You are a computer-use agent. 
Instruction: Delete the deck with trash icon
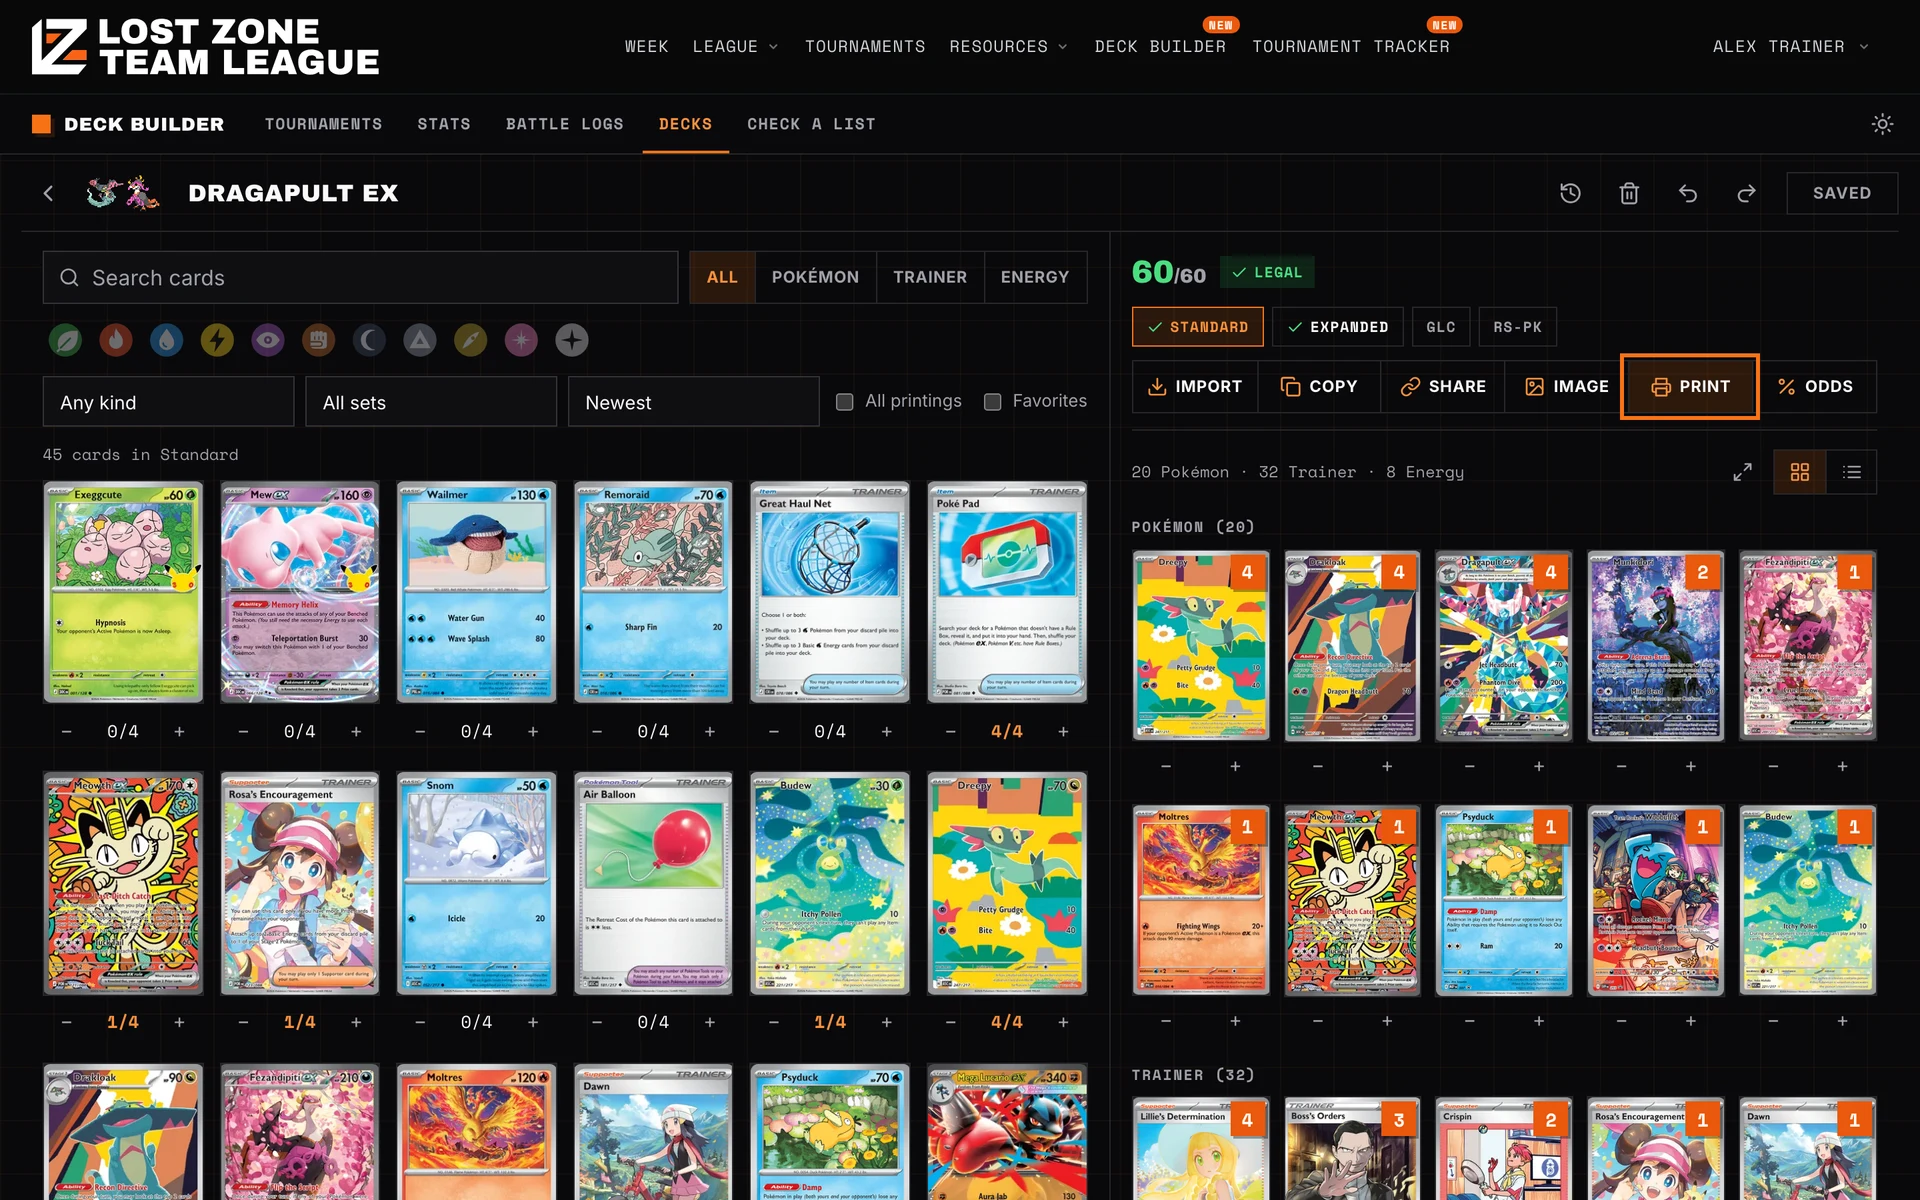point(1629,193)
